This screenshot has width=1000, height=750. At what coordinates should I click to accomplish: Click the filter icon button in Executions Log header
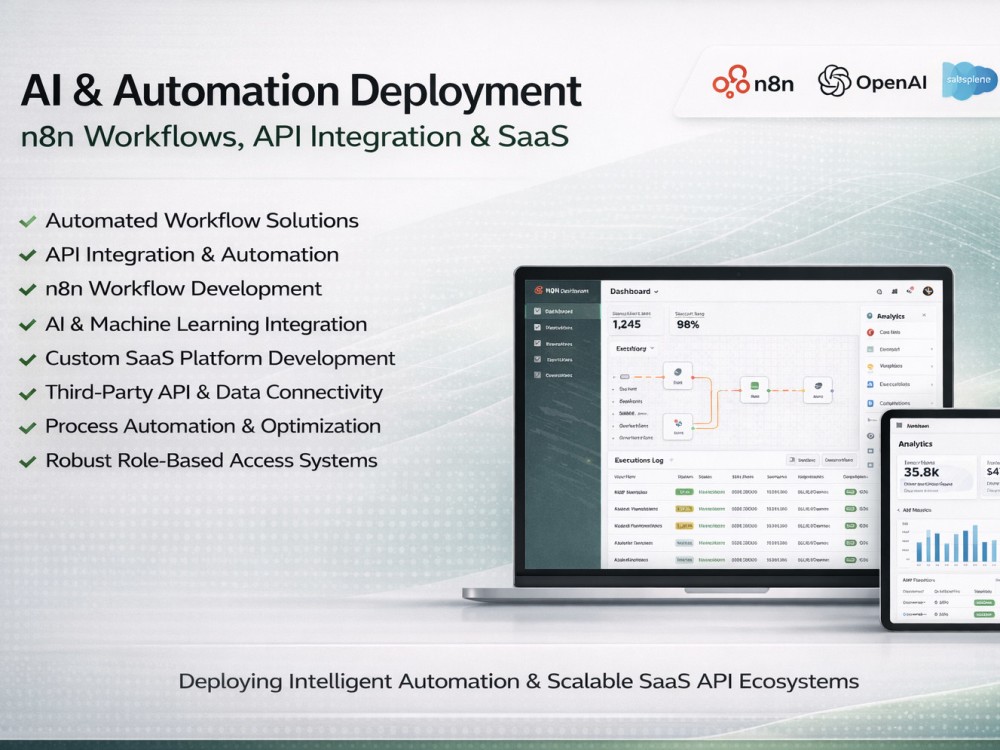pyautogui.click(x=802, y=460)
